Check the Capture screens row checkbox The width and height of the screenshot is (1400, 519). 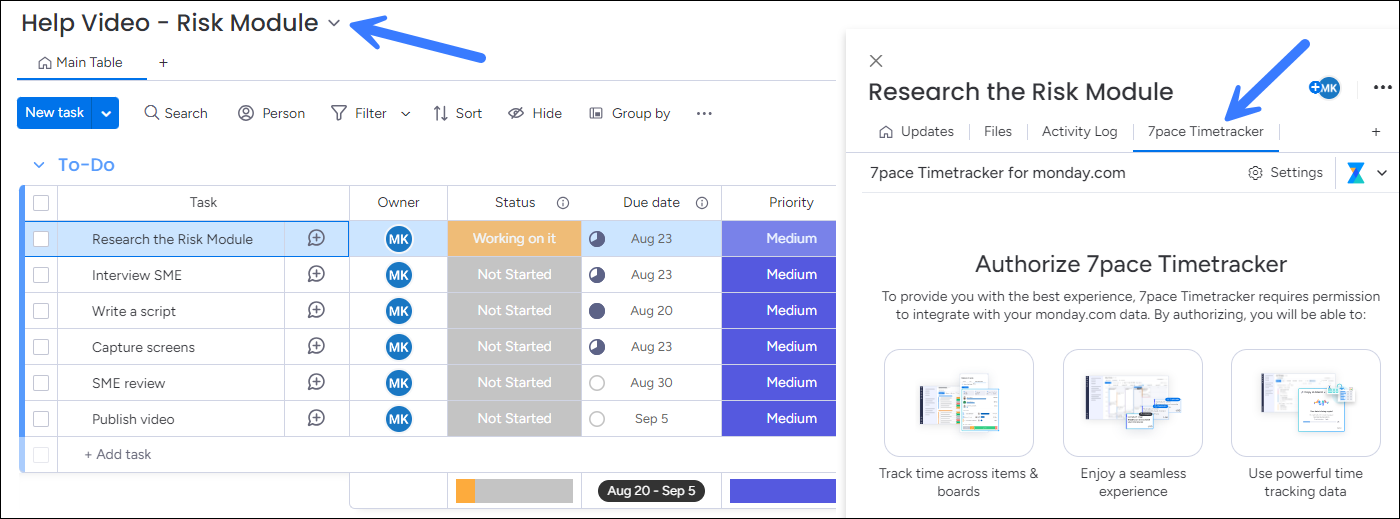click(41, 347)
